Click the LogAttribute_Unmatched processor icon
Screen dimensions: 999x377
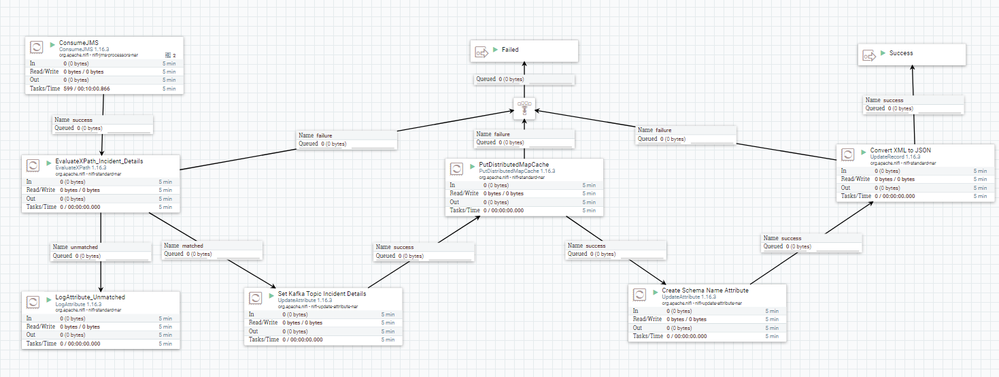(33, 301)
